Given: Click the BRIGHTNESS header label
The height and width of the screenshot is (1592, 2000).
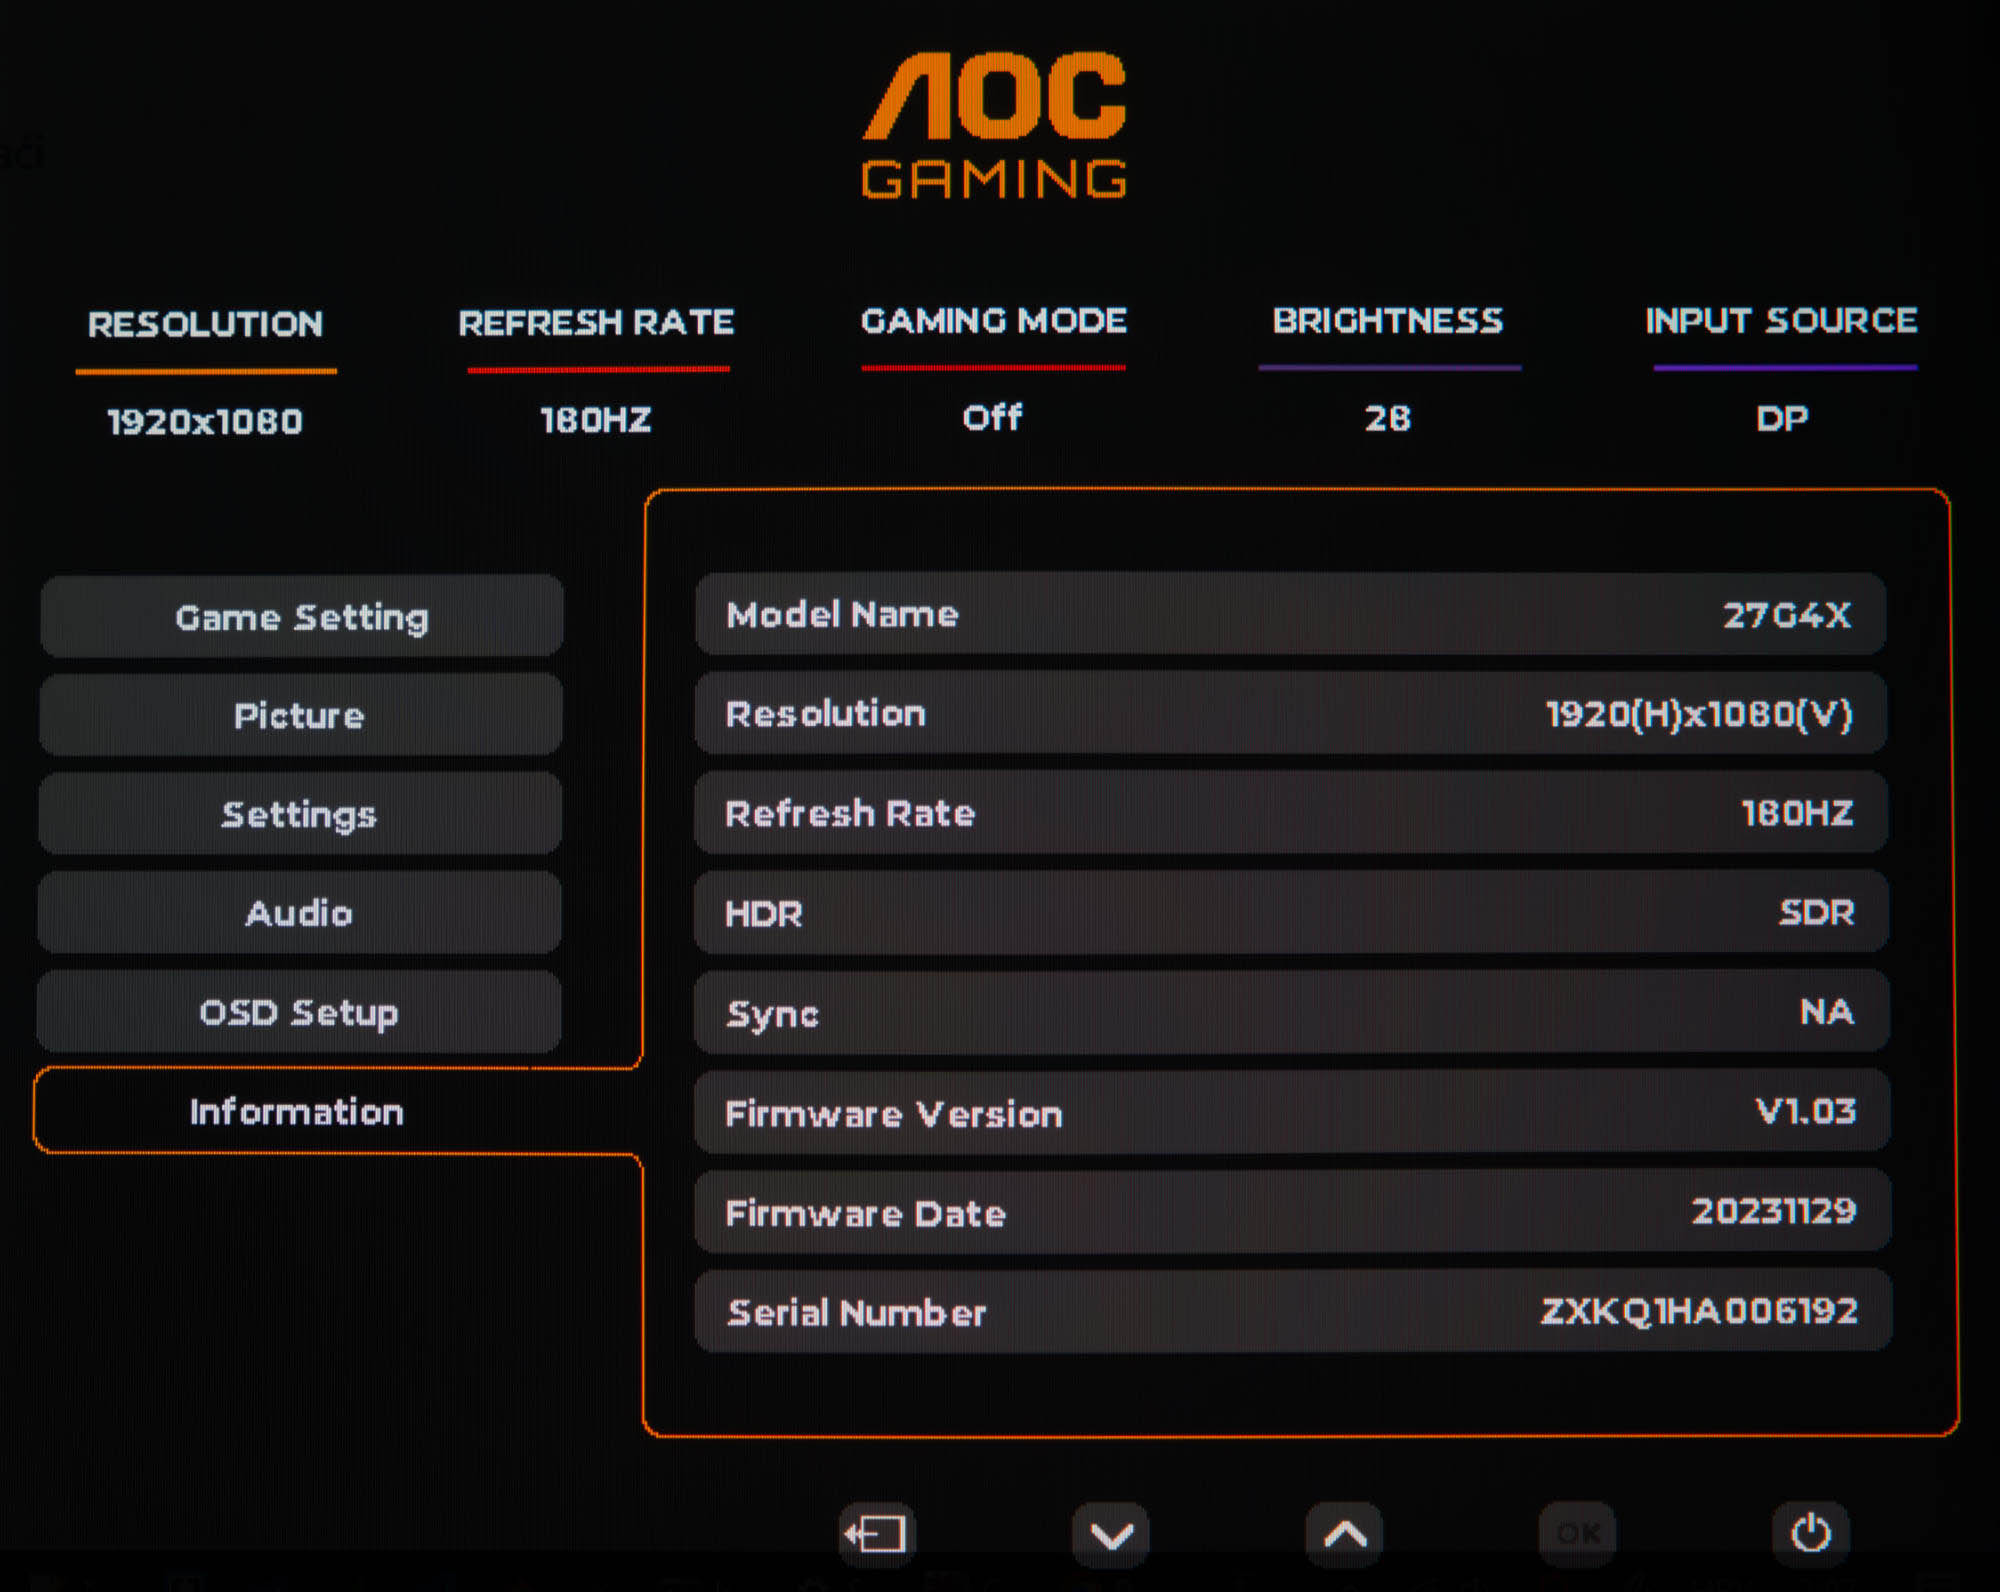Looking at the screenshot, I should (1388, 320).
